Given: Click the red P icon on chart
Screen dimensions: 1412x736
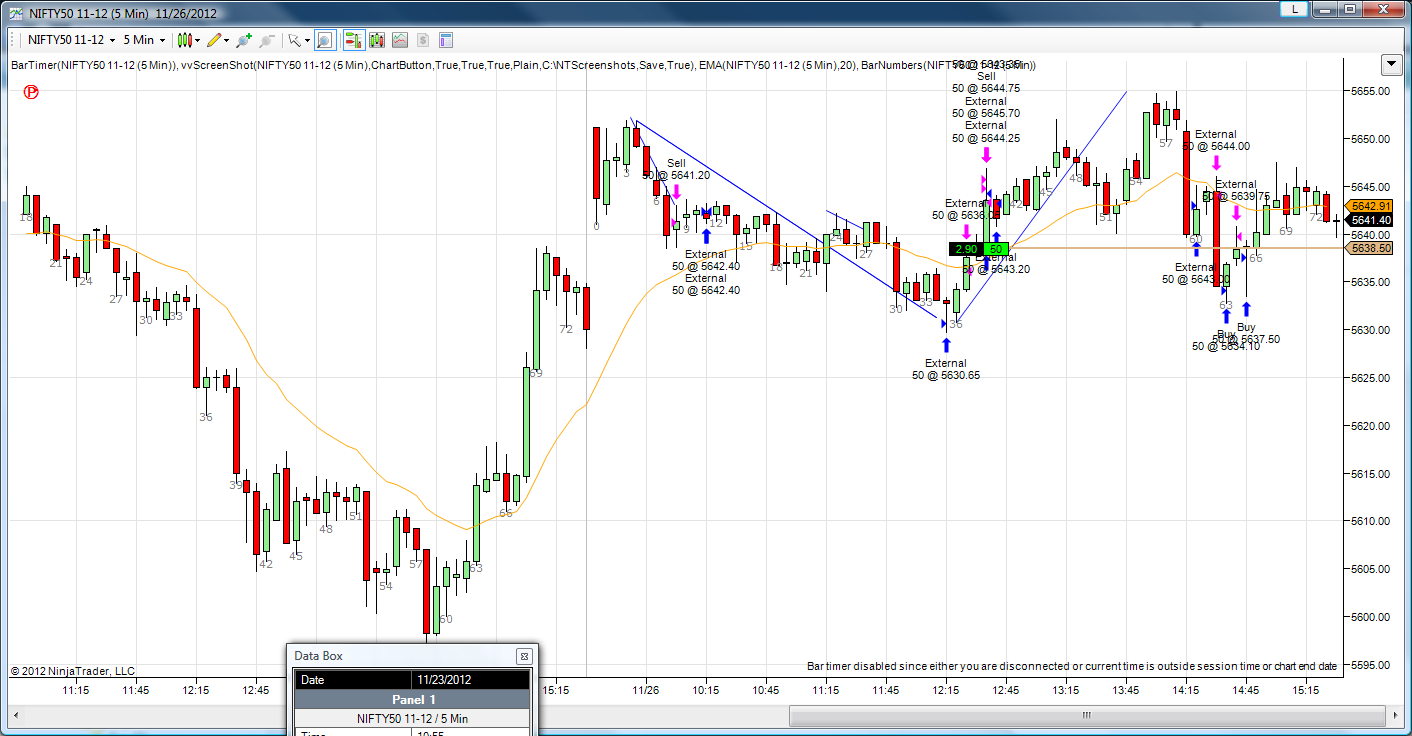Looking at the screenshot, I should (31, 92).
